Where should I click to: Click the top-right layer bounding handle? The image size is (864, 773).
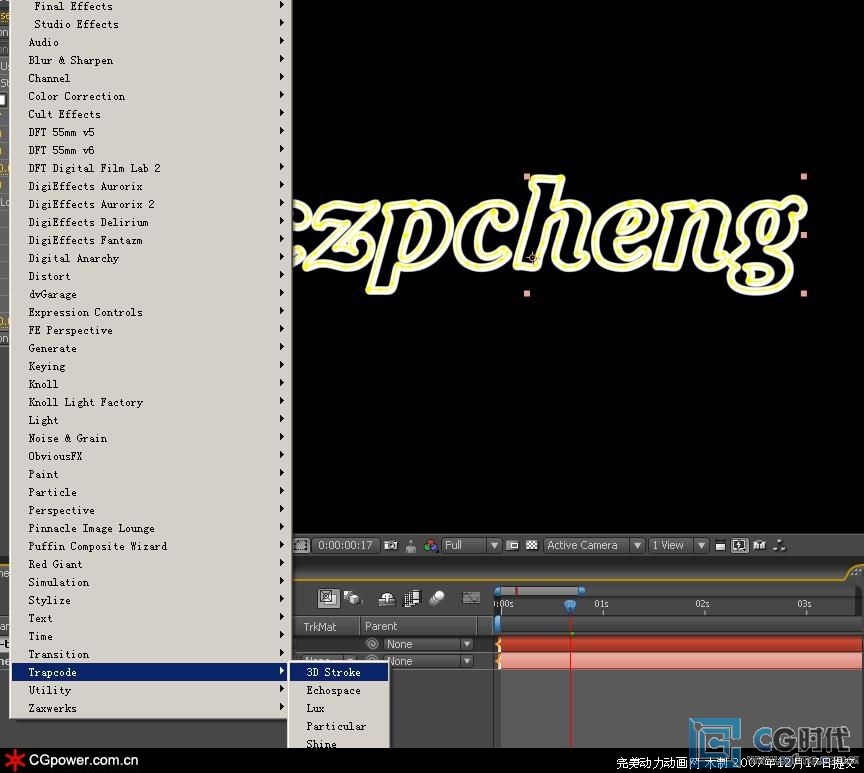tap(804, 176)
